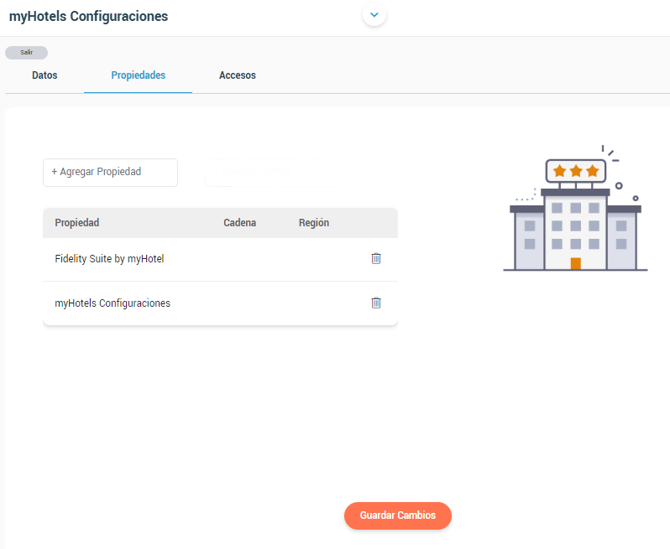Viewport: 670px width, 549px height.
Task: Click the Salir button
Action: click(26, 53)
